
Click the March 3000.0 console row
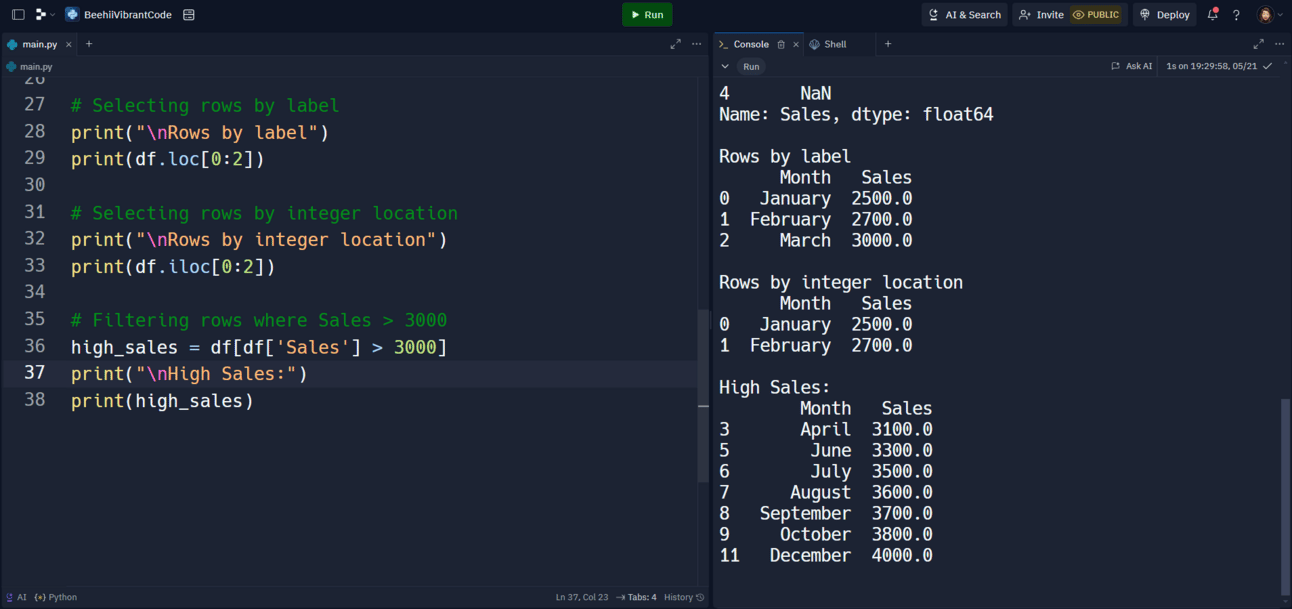816,240
